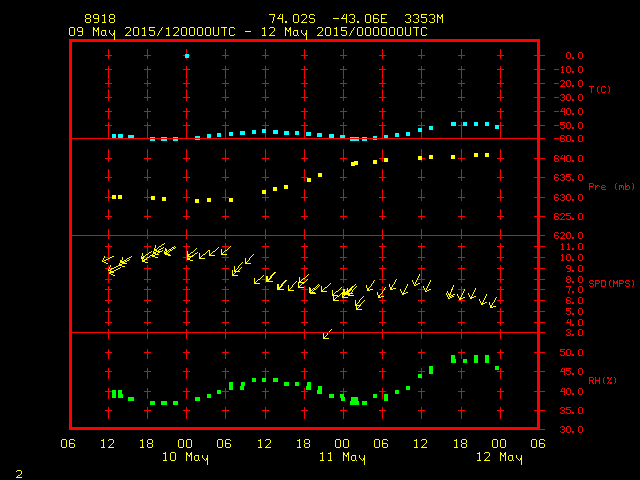Click the page number 2 in the corner

coord(19,474)
